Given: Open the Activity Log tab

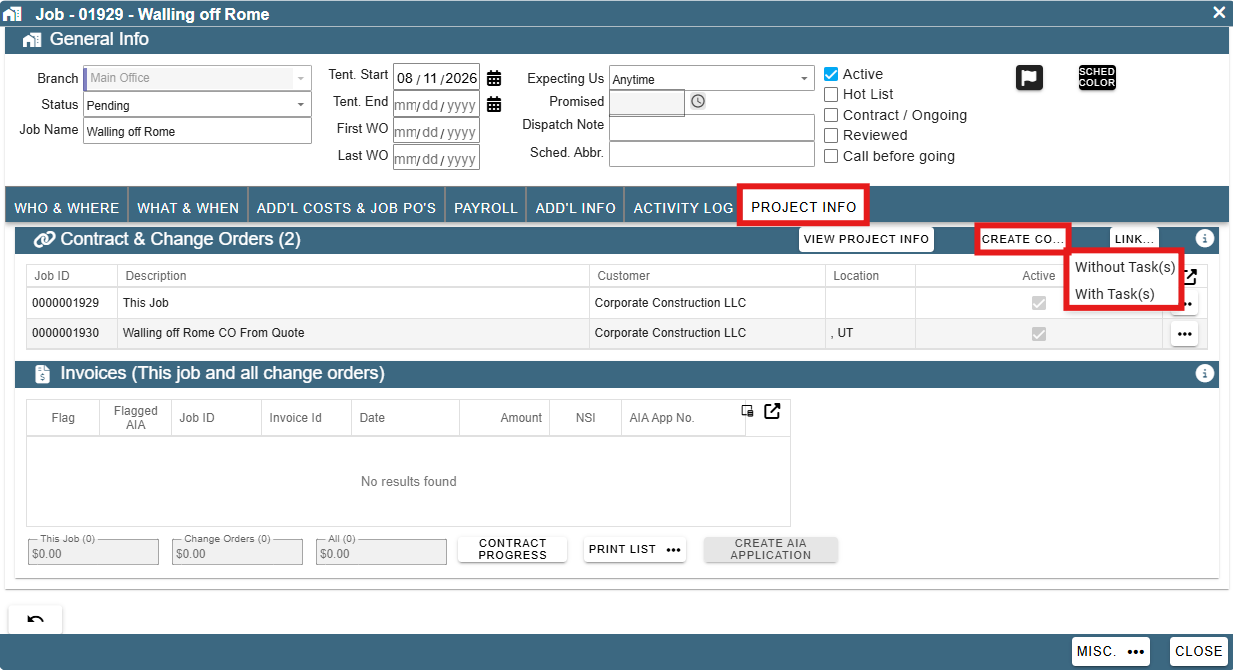Looking at the screenshot, I should click(x=683, y=208).
